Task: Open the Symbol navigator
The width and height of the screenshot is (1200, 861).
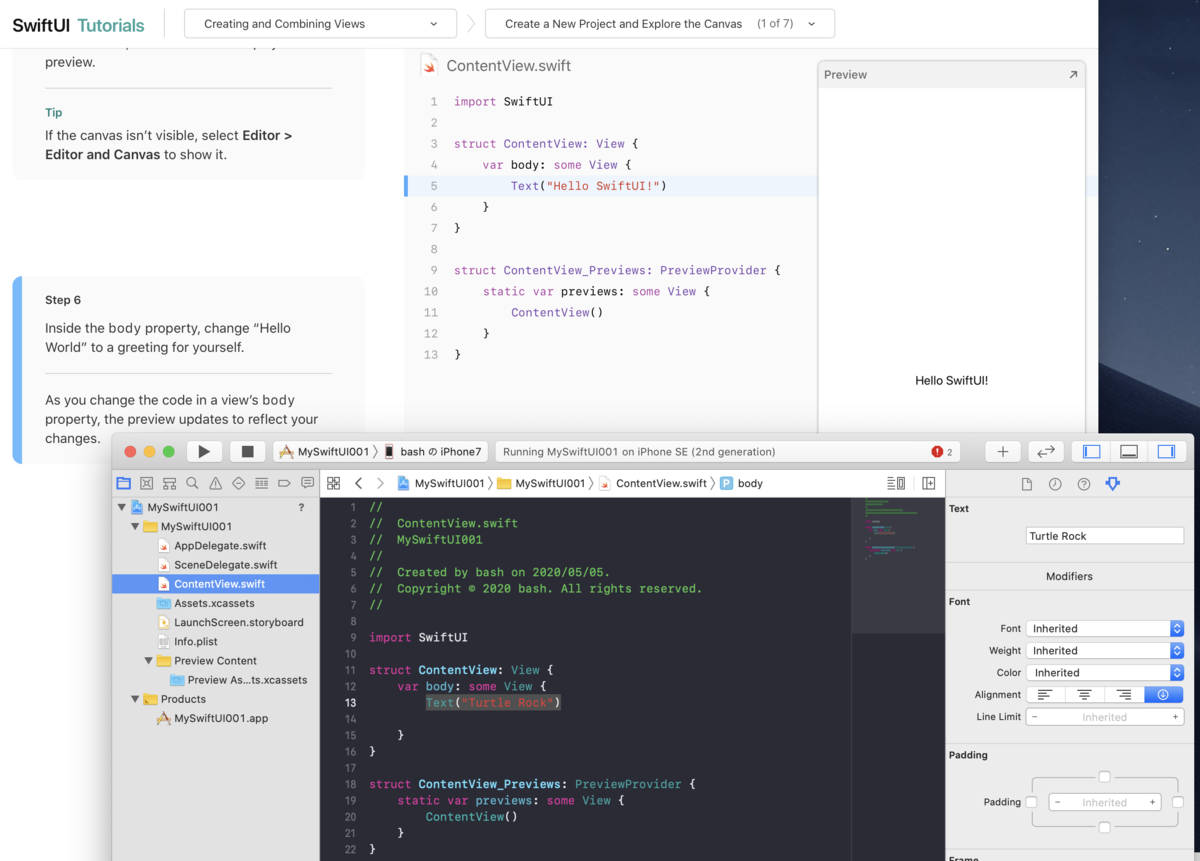Action: tap(169, 483)
